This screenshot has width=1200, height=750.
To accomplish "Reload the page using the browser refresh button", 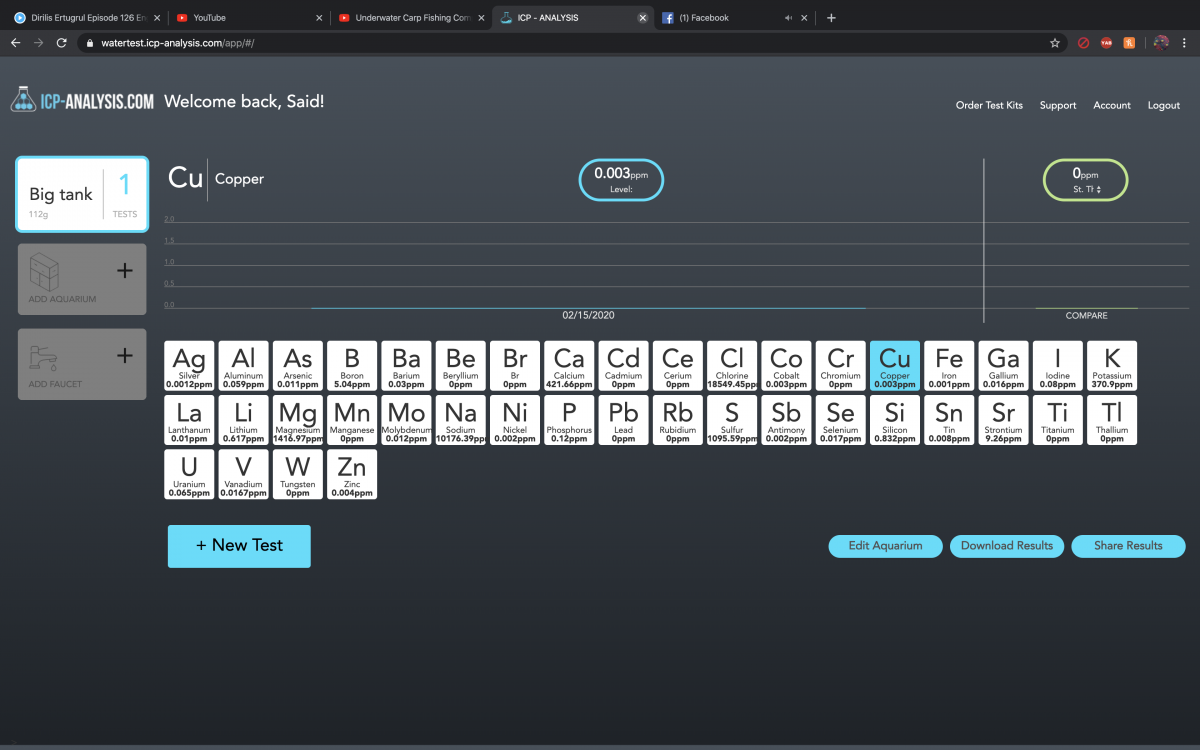I will [62, 43].
